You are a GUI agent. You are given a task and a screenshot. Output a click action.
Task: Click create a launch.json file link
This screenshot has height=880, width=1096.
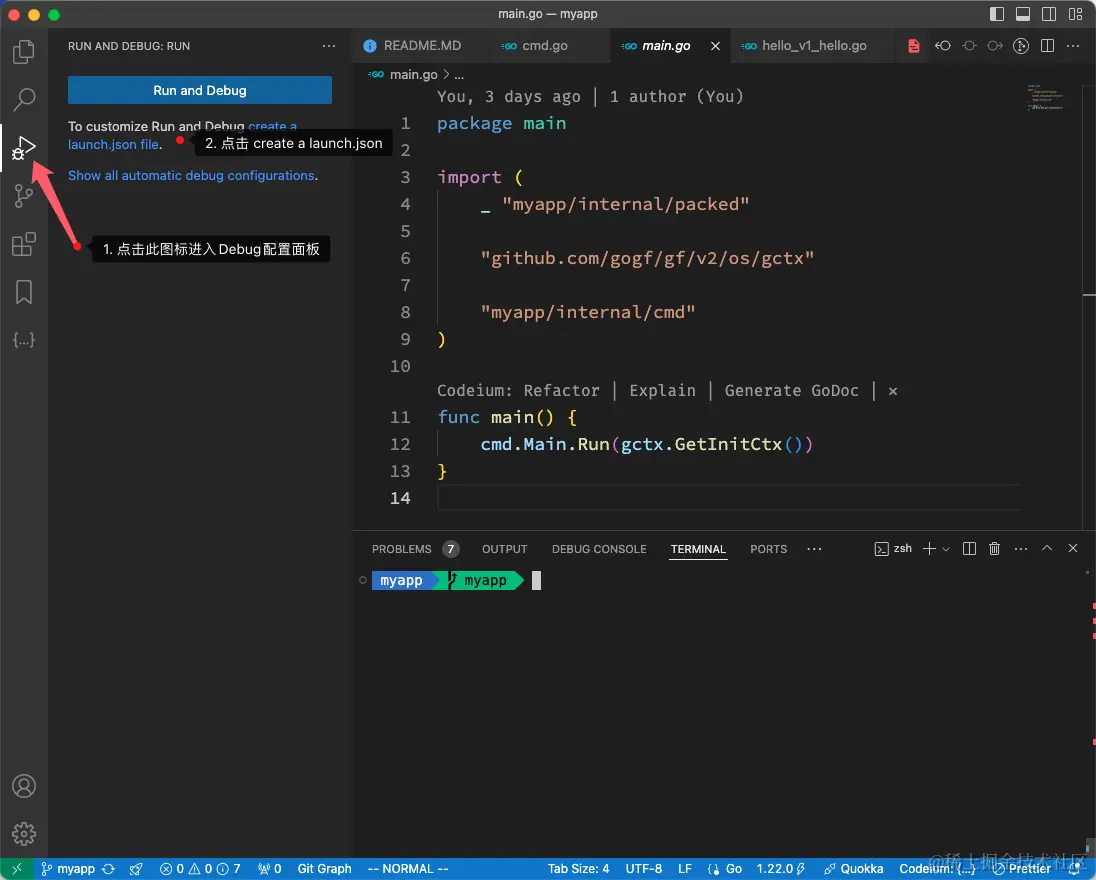pos(115,145)
